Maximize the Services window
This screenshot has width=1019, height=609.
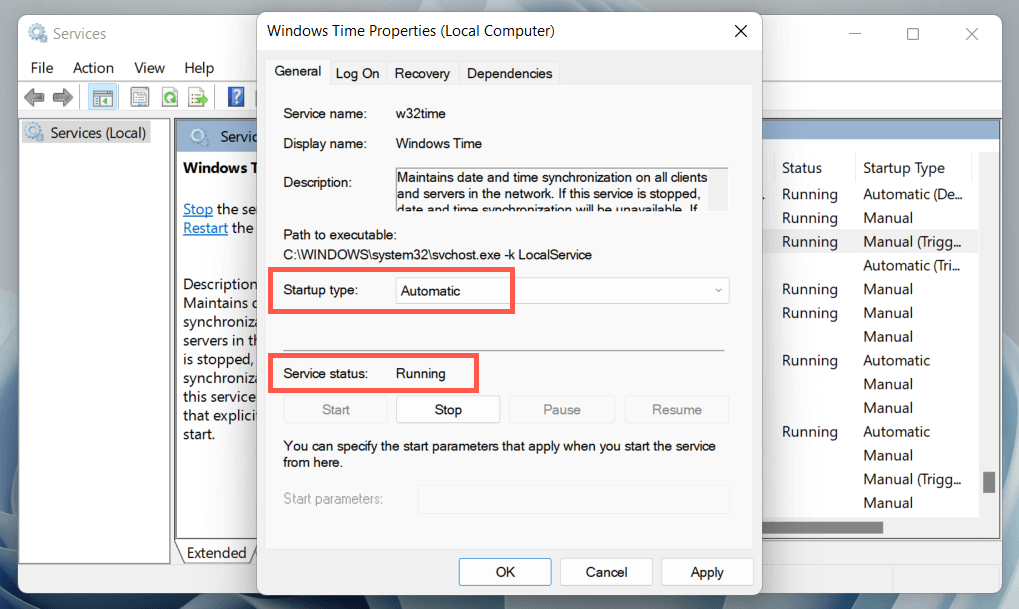(x=913, y=34)
